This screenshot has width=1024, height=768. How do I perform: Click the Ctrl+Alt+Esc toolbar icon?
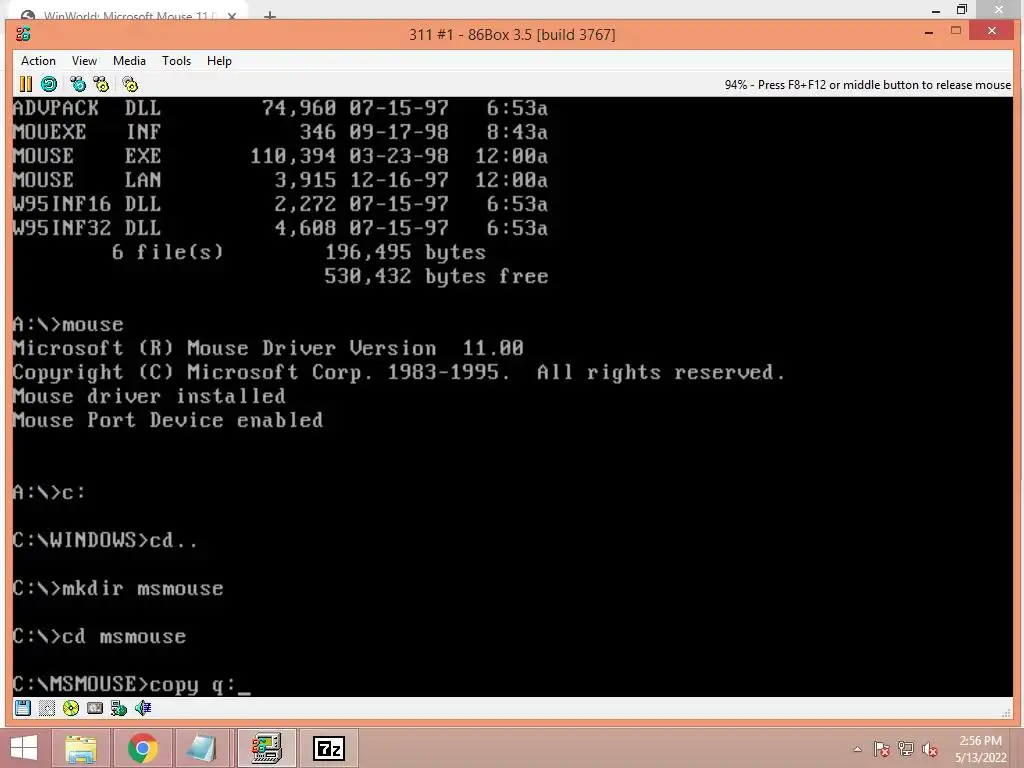[101, 84]
